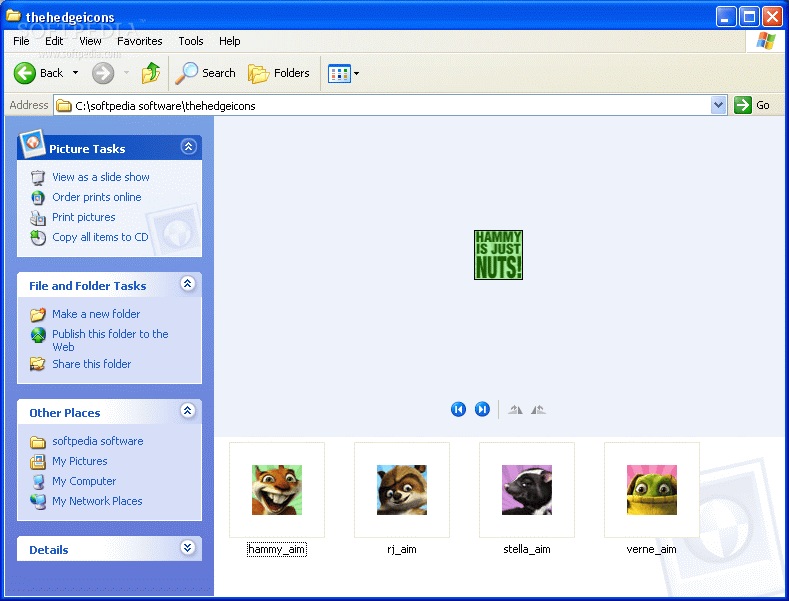Click the Go button
Viewport: 789px width, 601px height.
coord(752,105)
